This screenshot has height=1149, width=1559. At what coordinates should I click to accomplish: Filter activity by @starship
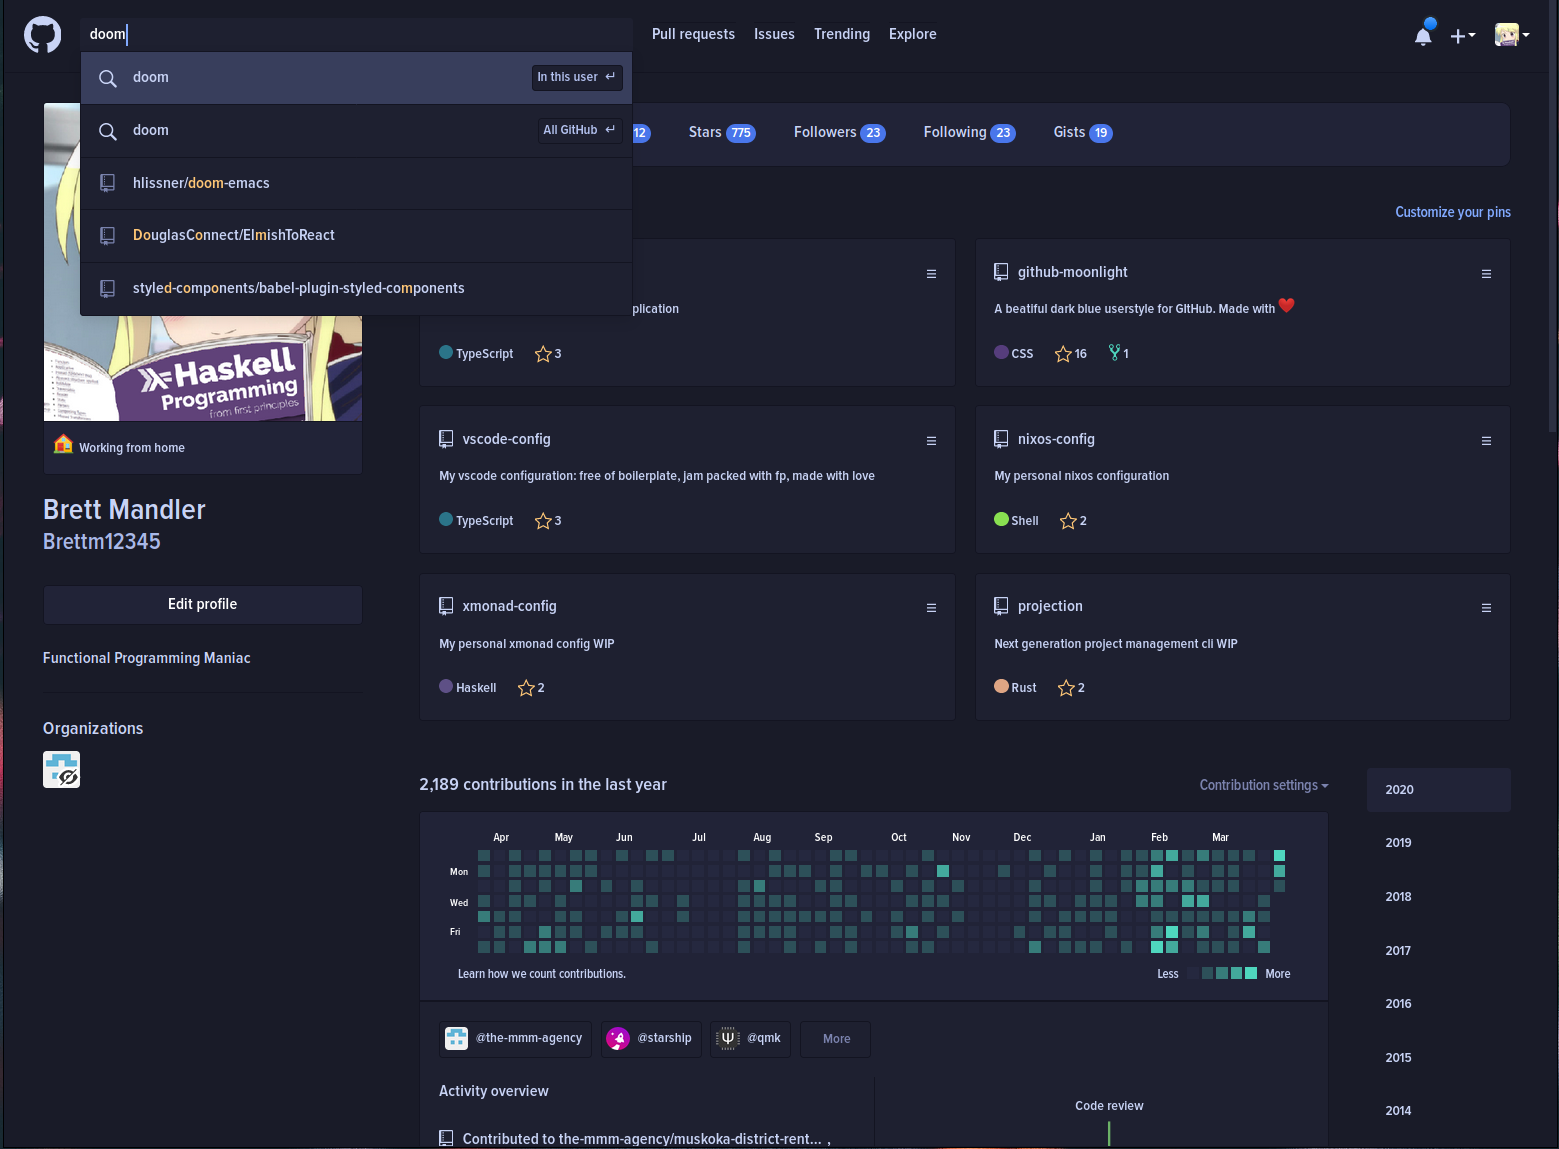(x=651, y=1039)
